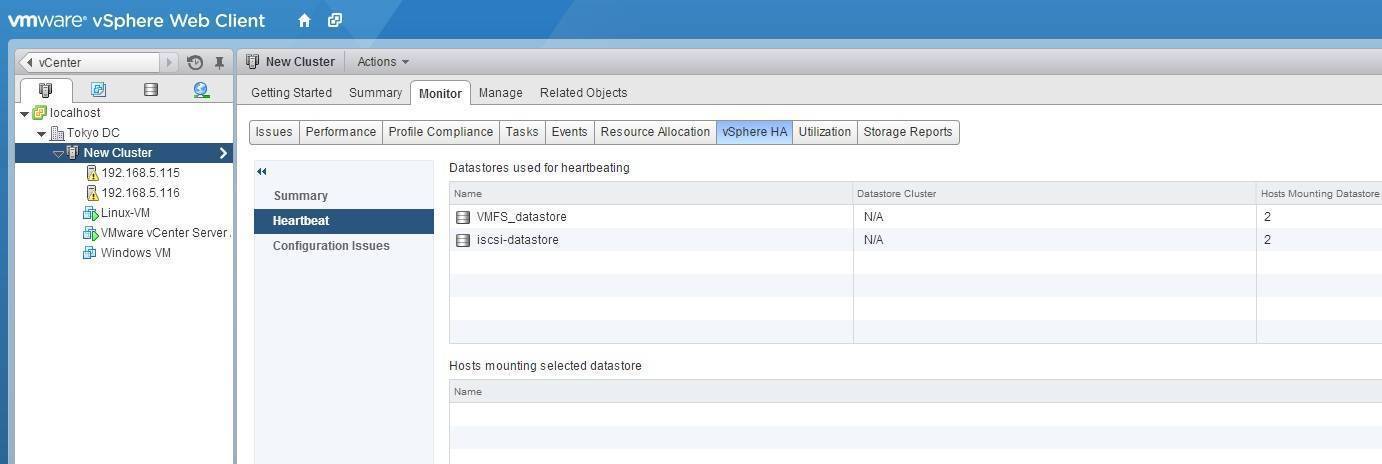Click N/A cell in the VMFS_datastore row
This screenshot has width=1382, height=464.
pyautogui.click(x=873, y=217)
